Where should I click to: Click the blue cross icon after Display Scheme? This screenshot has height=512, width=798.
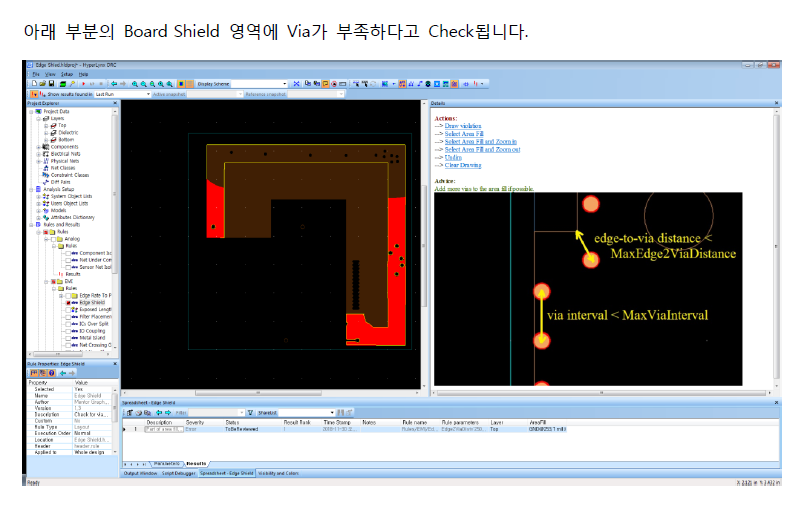pos(296,84)
